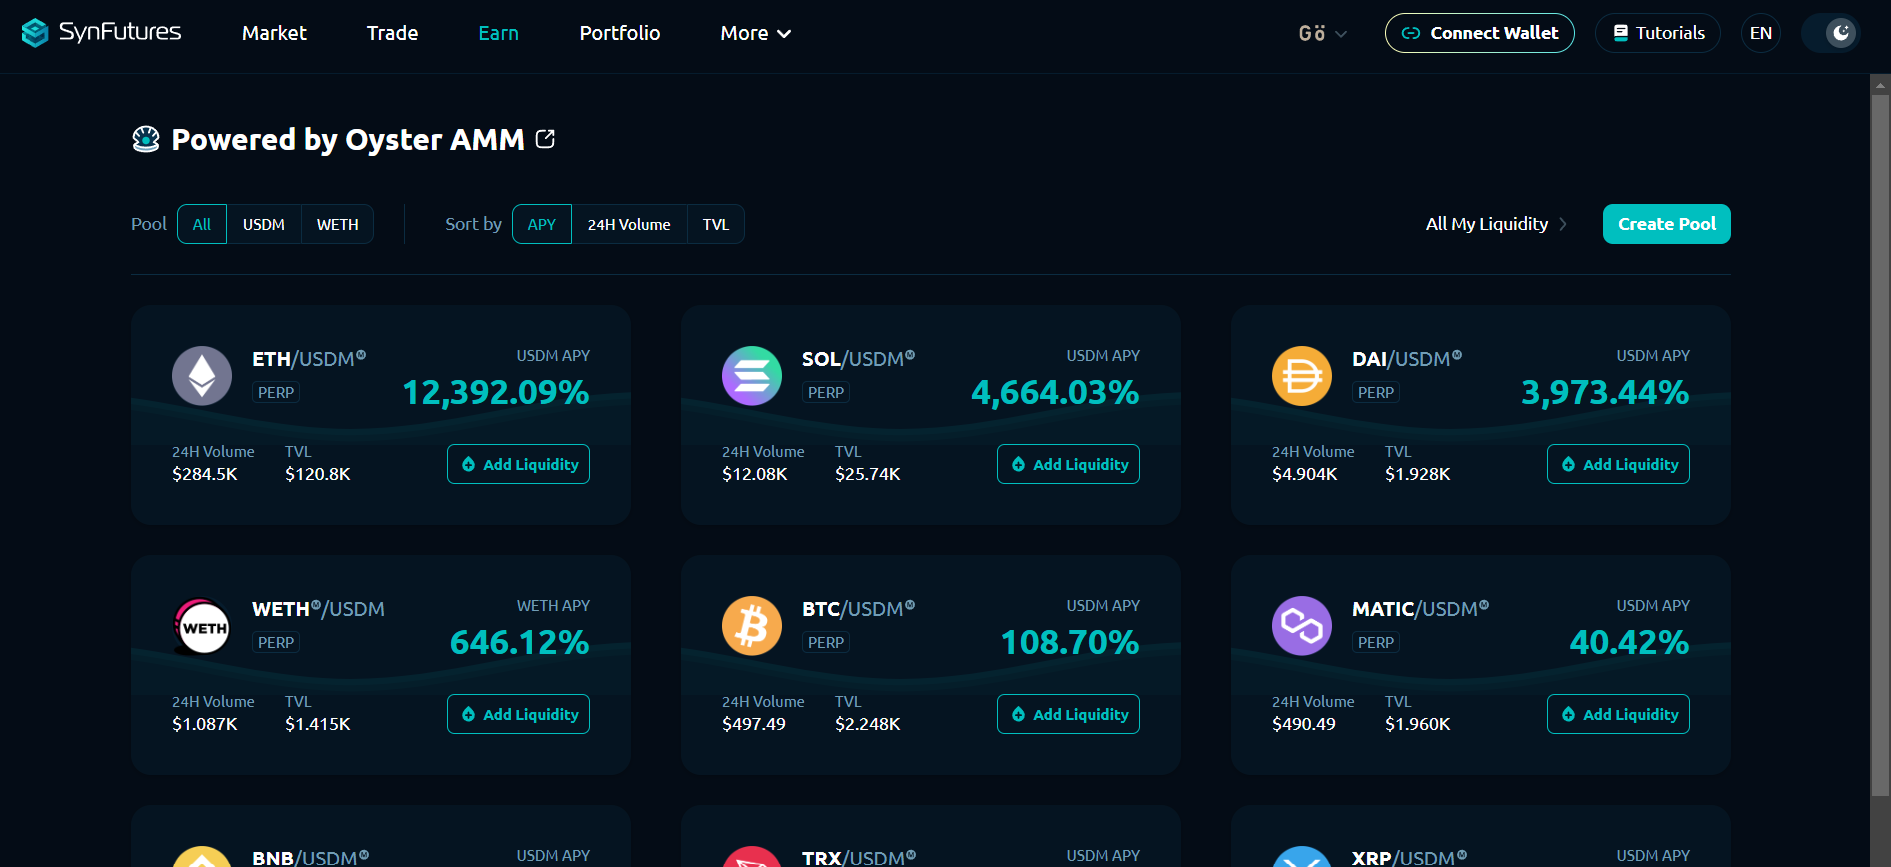Add Liquidity to BTC/USDM pool
The image size is (1891, 867).
click(x=1068, y=714)
